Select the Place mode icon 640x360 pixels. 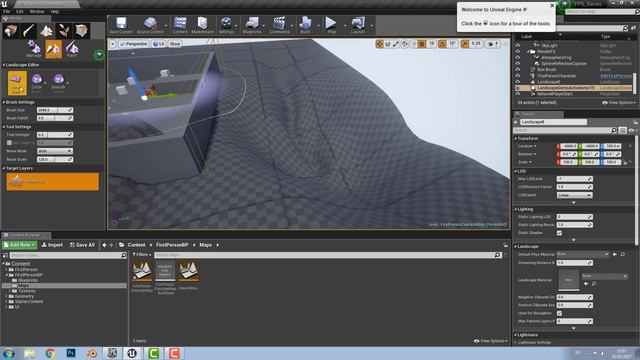11,31
